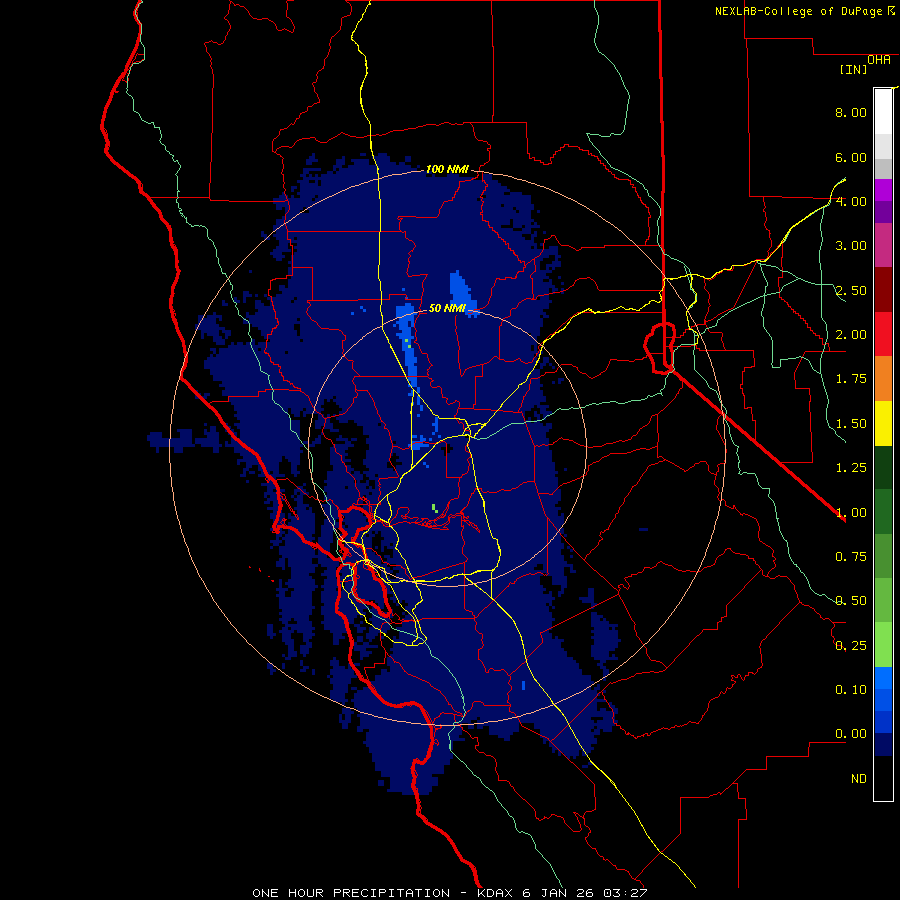
Task: Pick the green swatch beside 1.00
Action: 883,512
